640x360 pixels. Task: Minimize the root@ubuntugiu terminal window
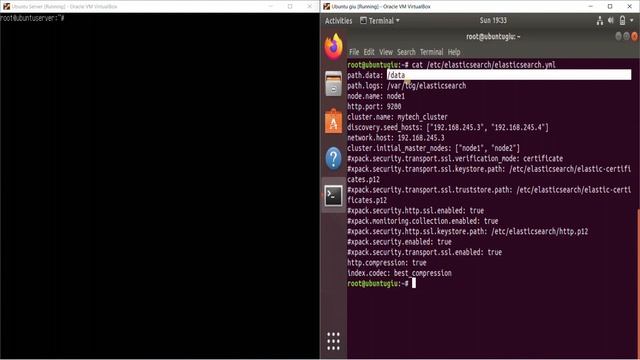coord(618,36)
